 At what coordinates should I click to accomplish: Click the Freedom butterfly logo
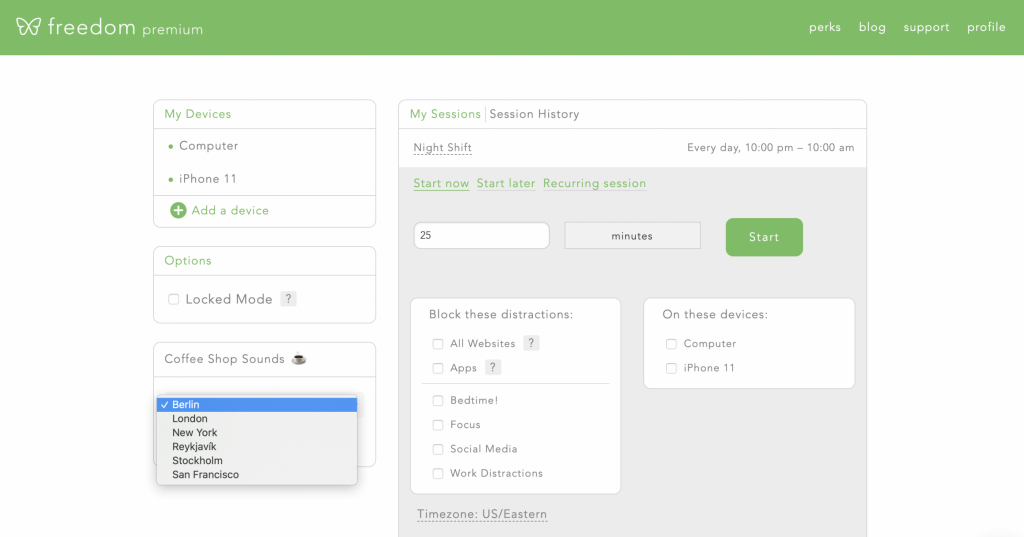point(29,27)
